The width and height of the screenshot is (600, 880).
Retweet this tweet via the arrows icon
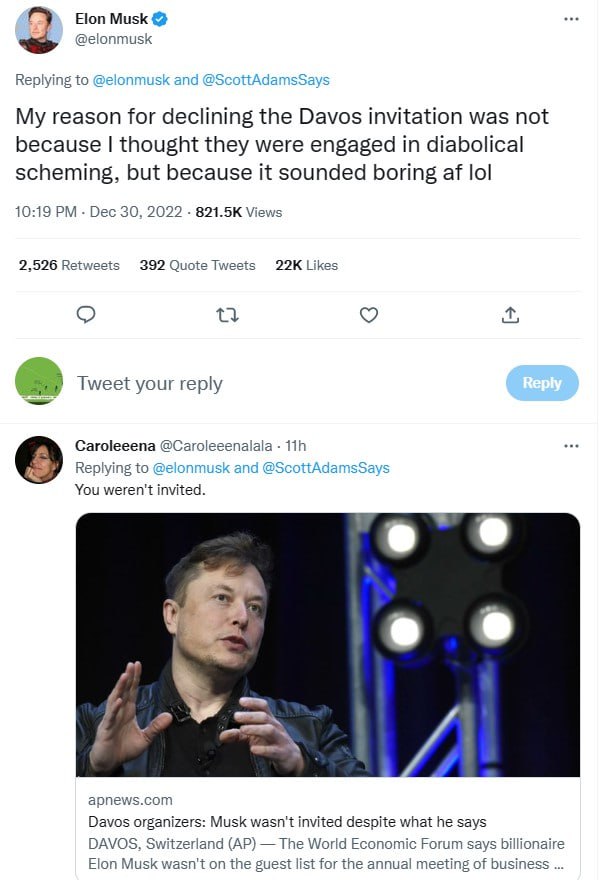[227, 315]
